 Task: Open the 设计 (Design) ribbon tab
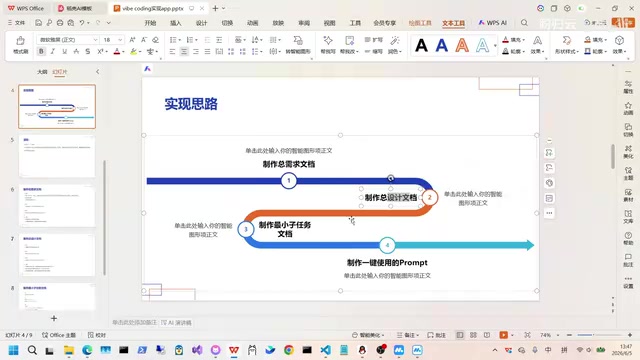[x=201, y=23]
